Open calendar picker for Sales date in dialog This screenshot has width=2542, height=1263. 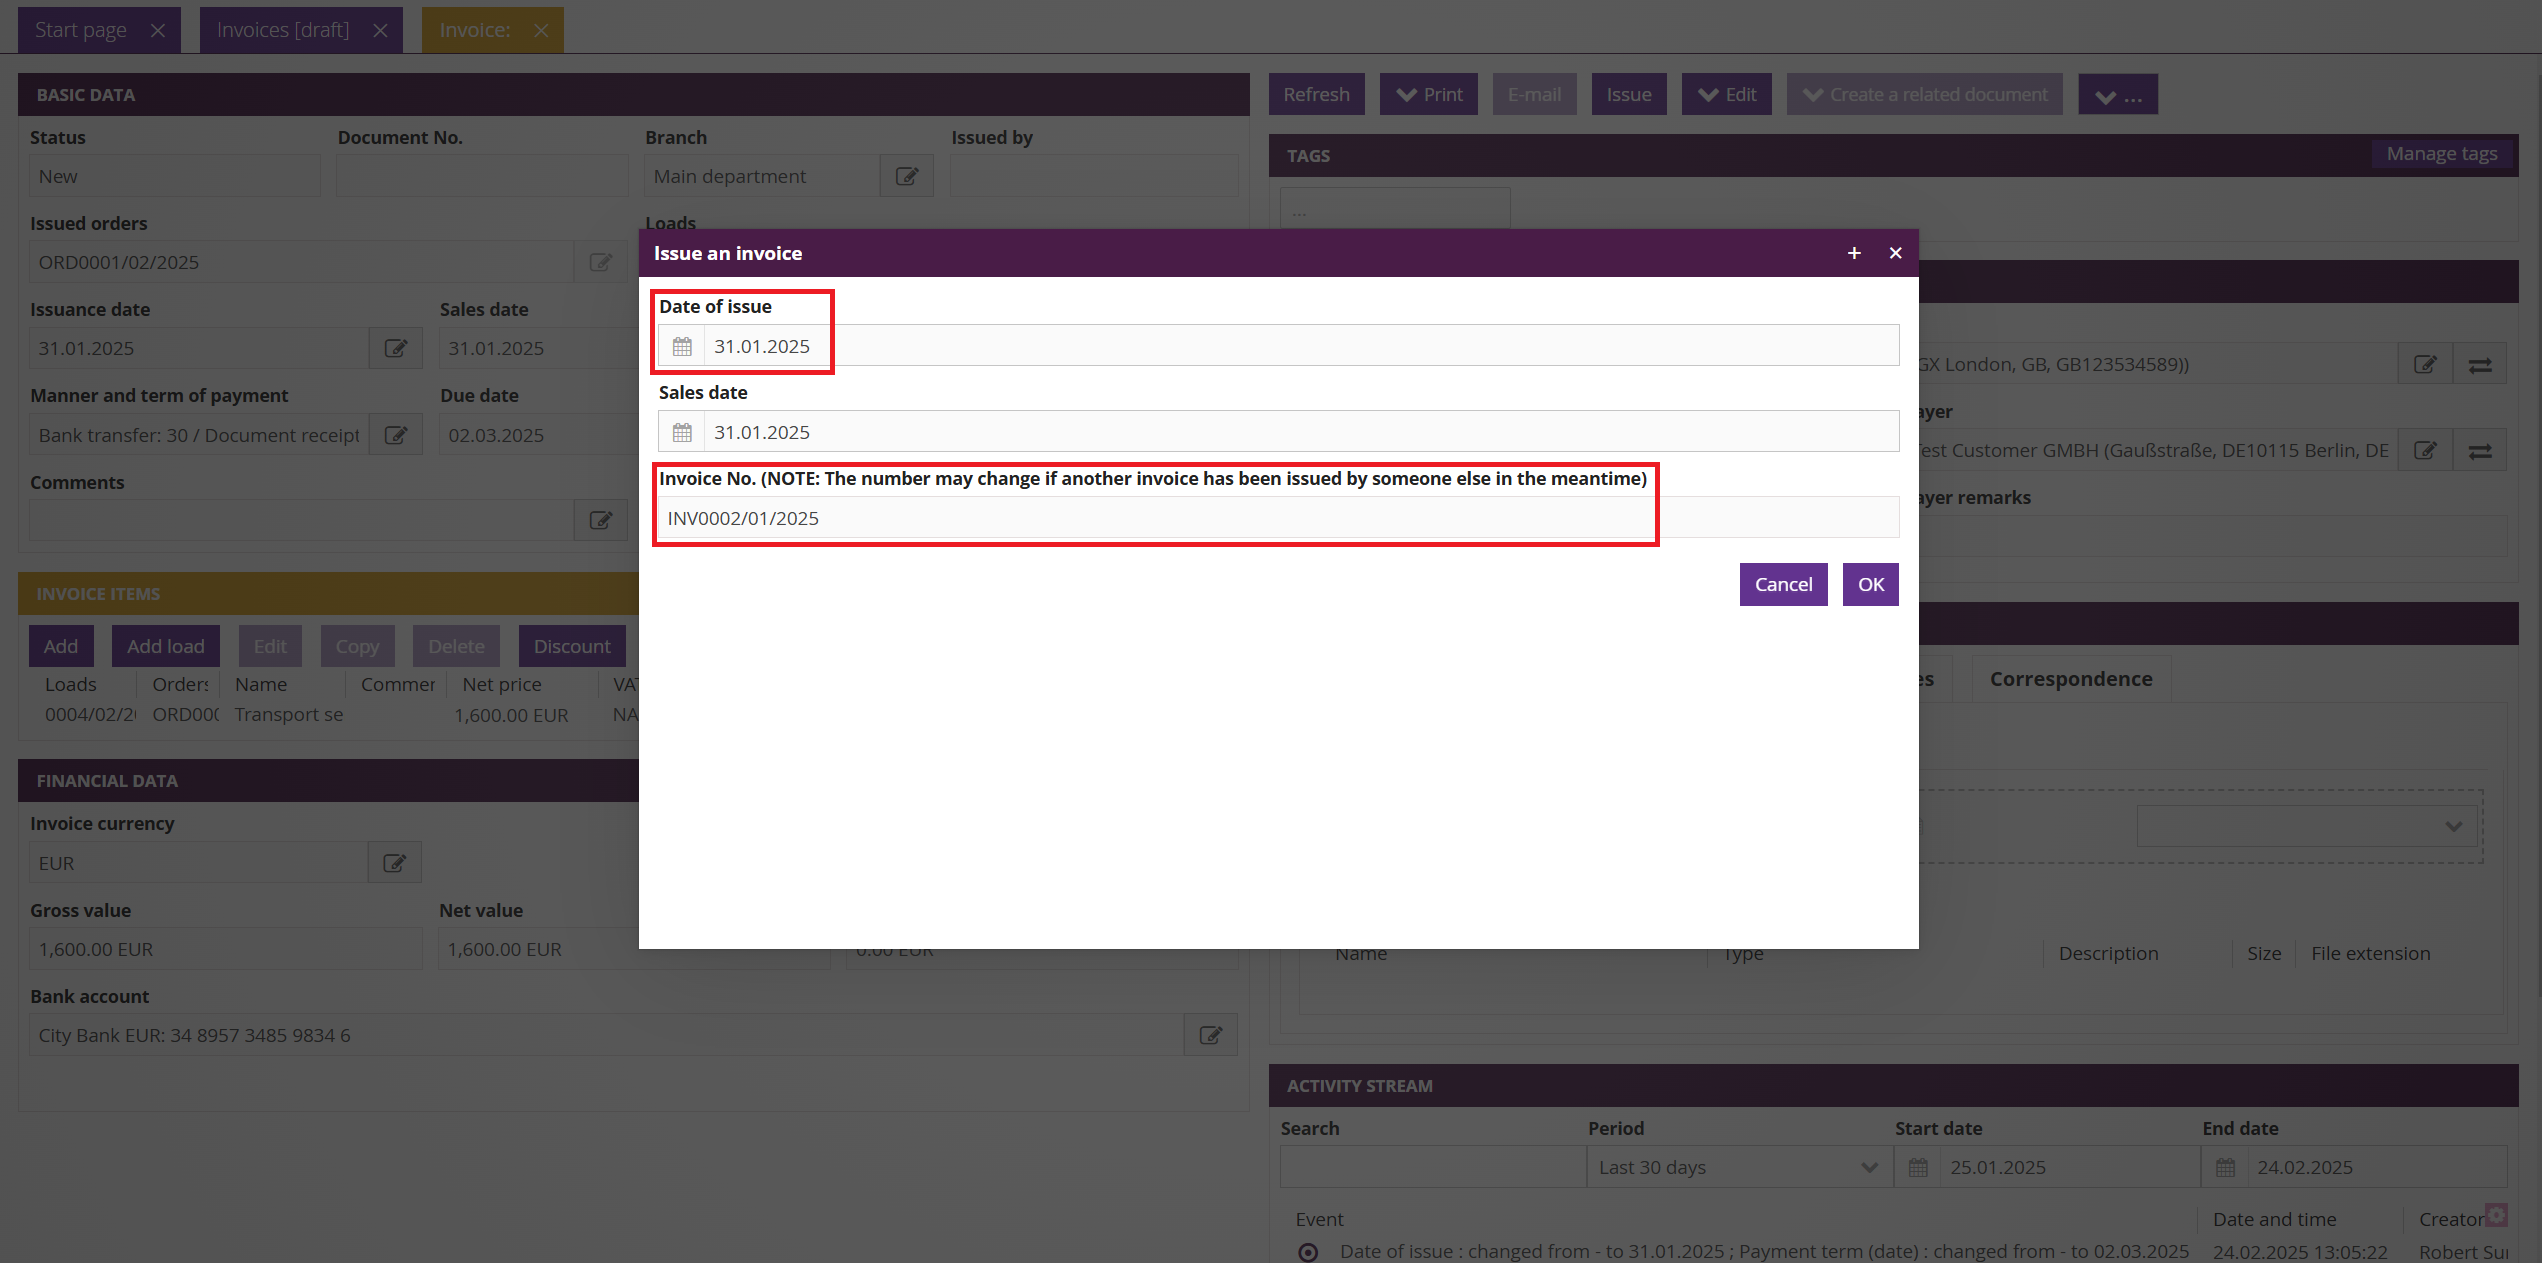click(x=682, y=432)
